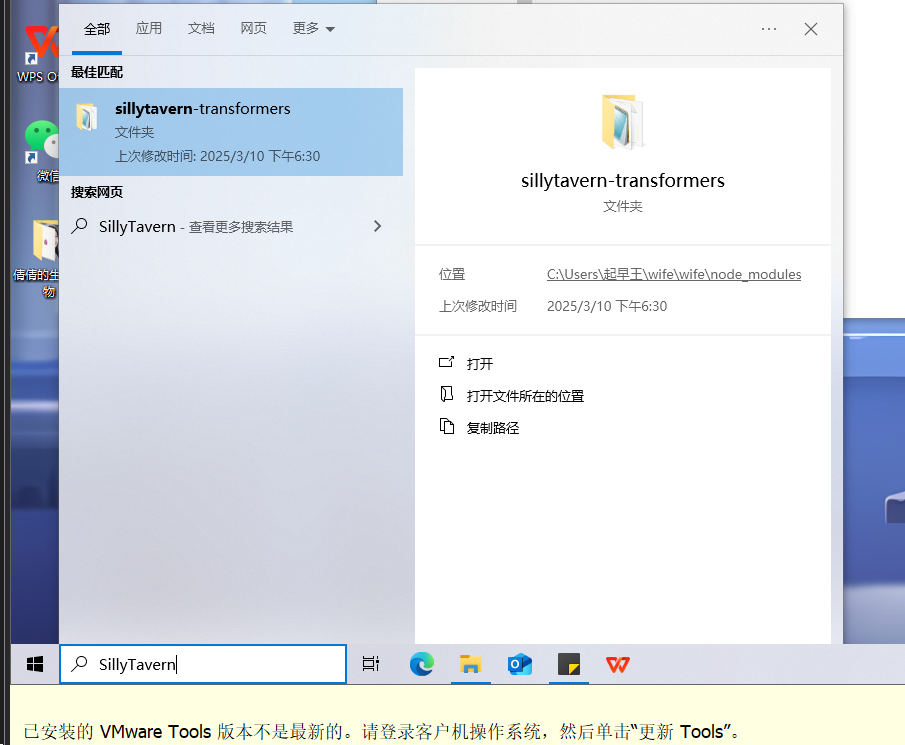Click 打开 to open the folder

click(480, 364)
